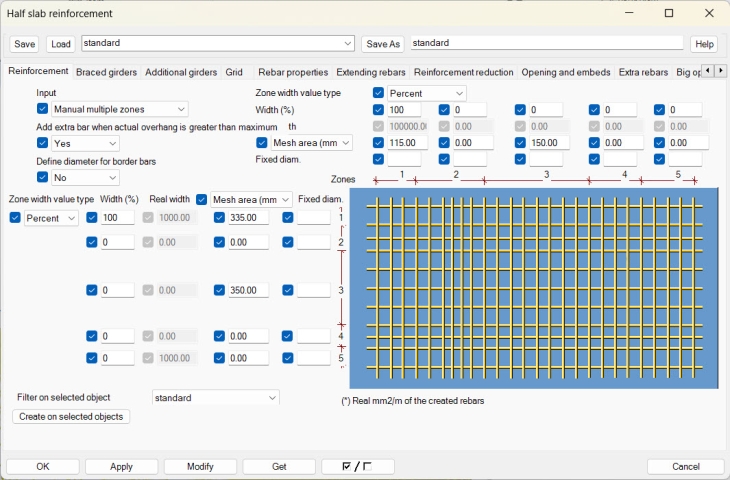Open the Yes extra bar dropdown
Viewport: 730px width, 480px height.
(x=85, y=143)
